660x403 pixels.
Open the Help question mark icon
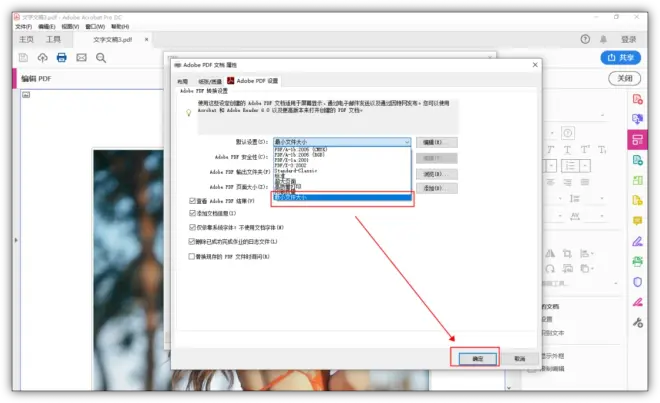coord(585,39)
